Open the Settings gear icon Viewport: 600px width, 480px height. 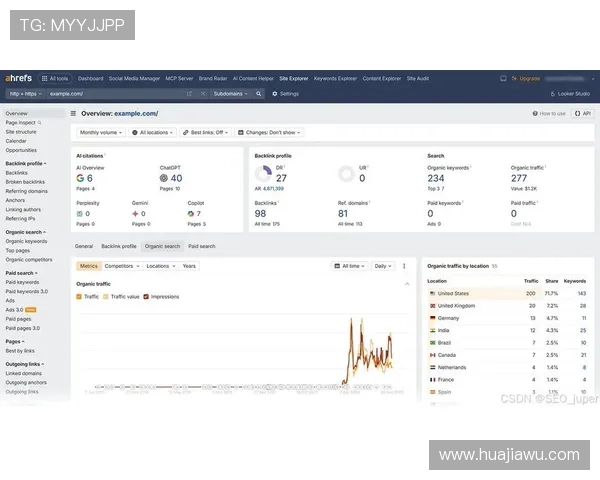tap(275, 93)
